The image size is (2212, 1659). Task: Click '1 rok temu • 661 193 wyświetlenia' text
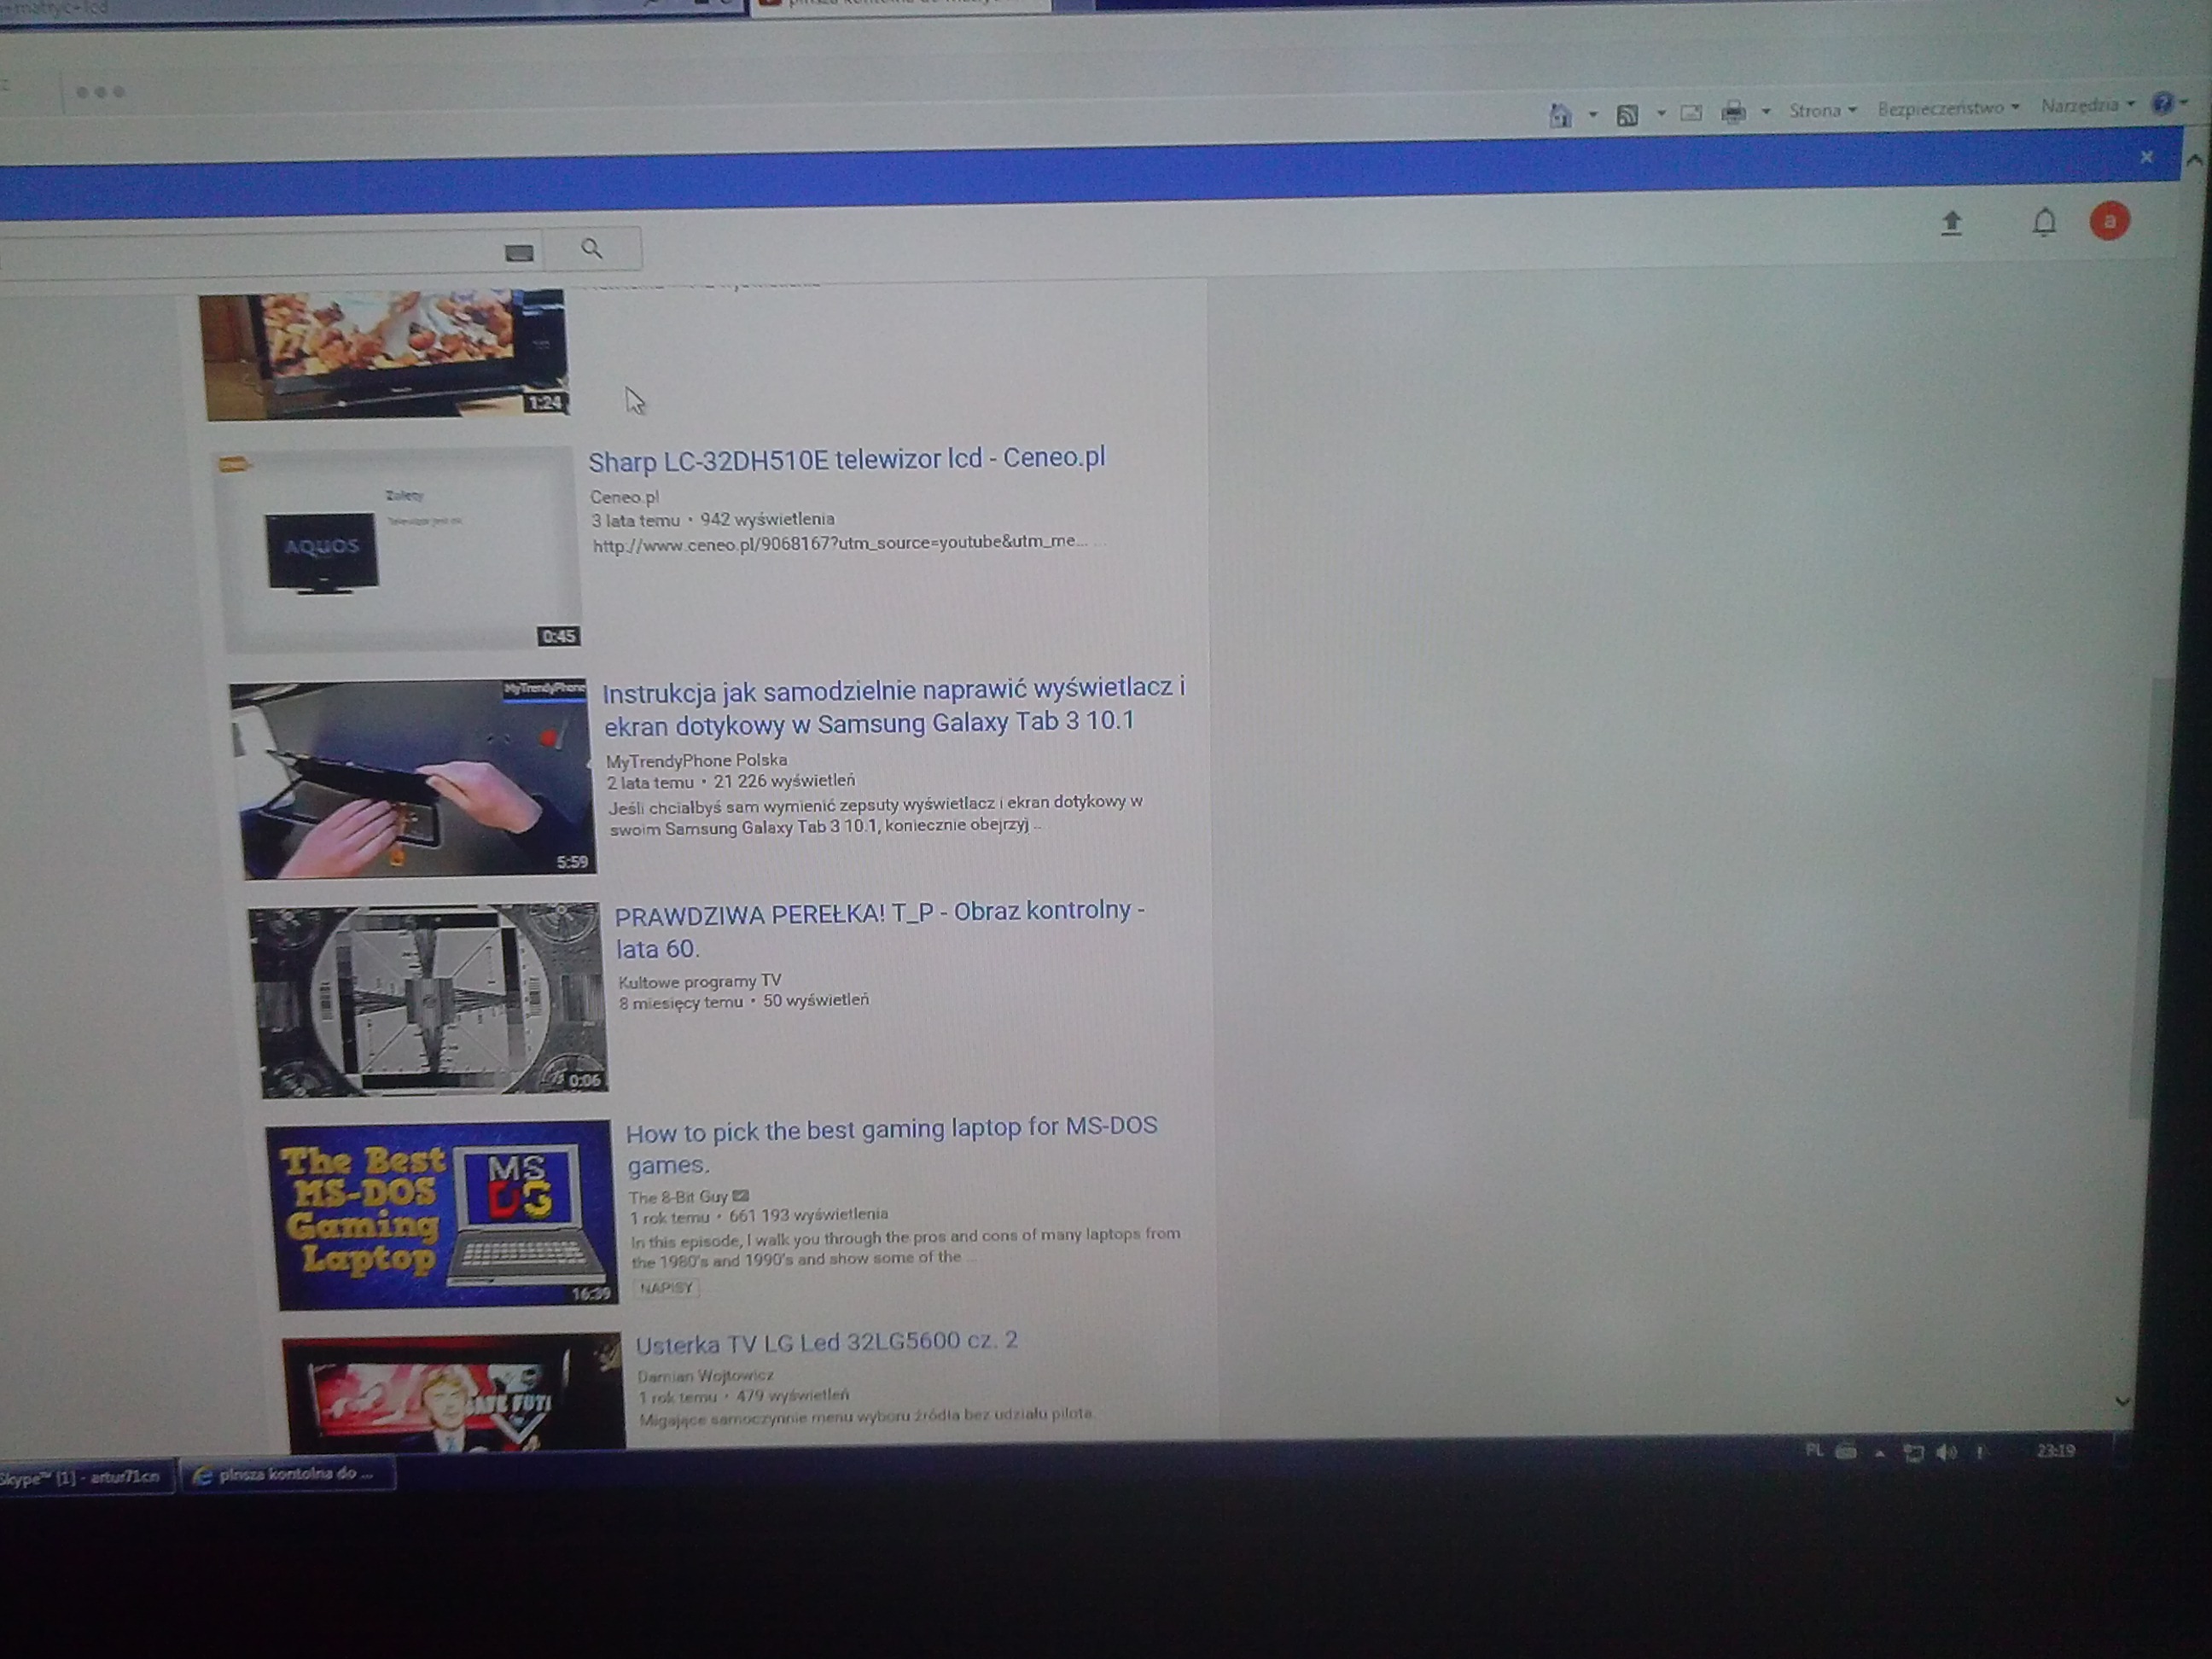click(759, 1216)
